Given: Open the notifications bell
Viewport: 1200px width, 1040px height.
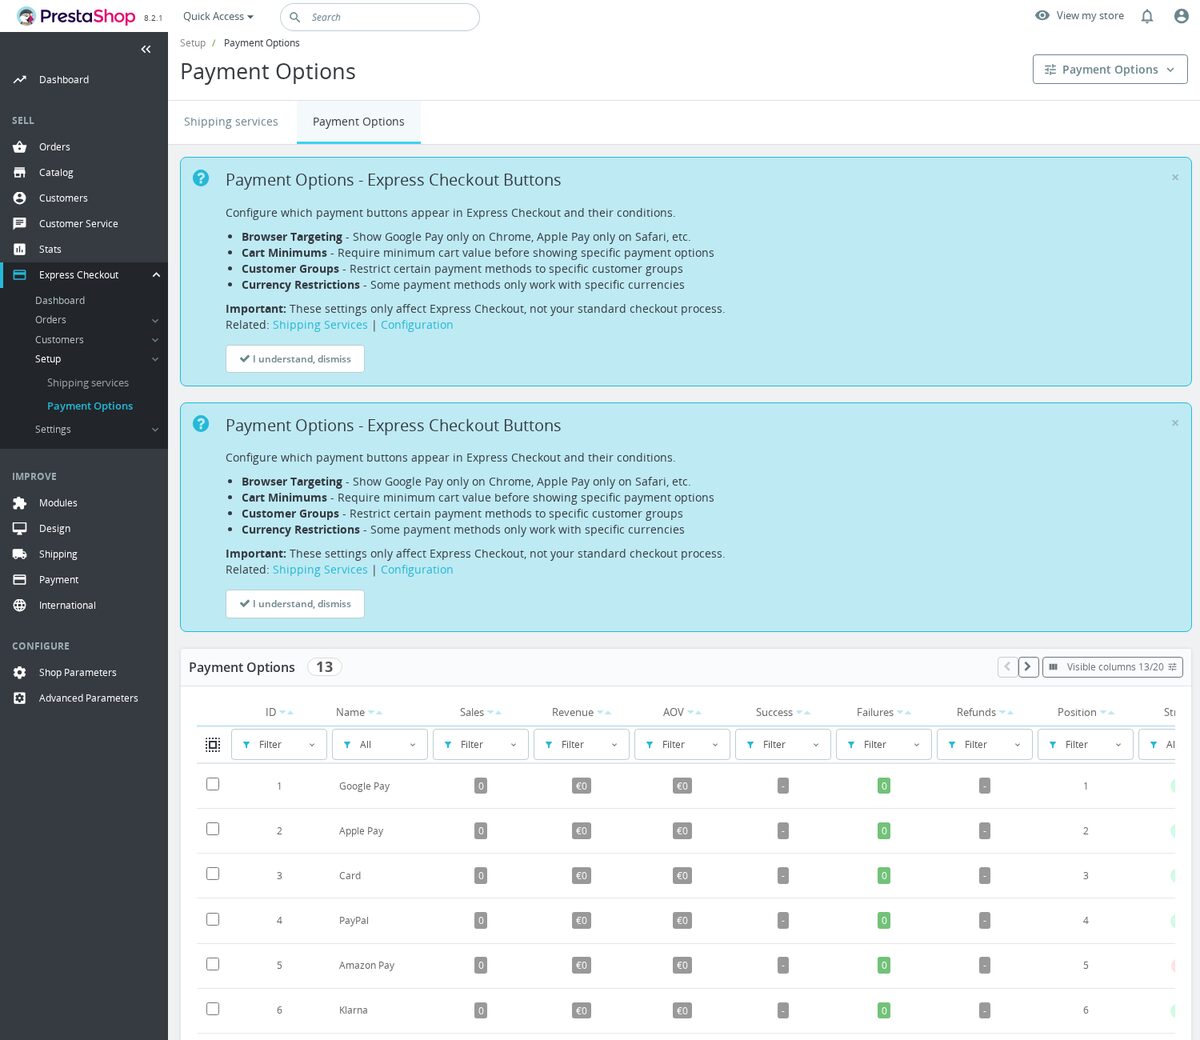Looking at the screenshot, I should [x=1147, y=16].
